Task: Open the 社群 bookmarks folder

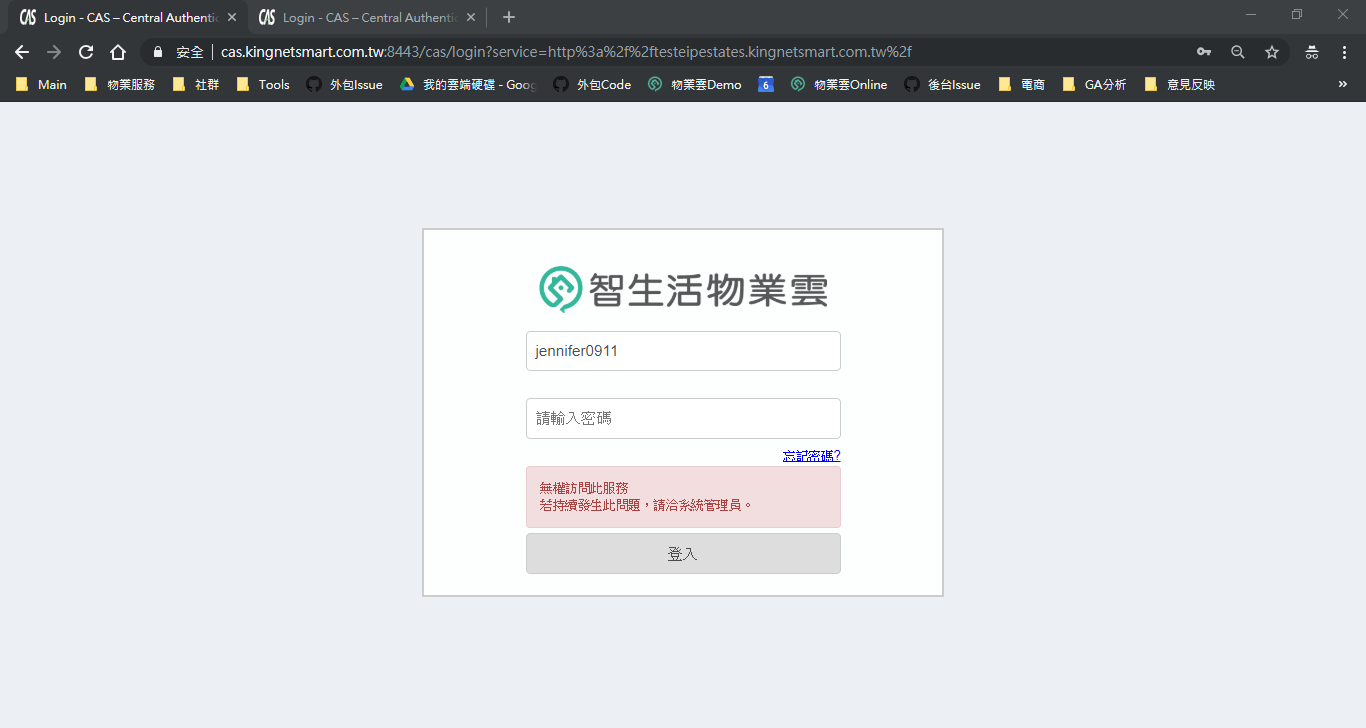Action: click(195, 85)
